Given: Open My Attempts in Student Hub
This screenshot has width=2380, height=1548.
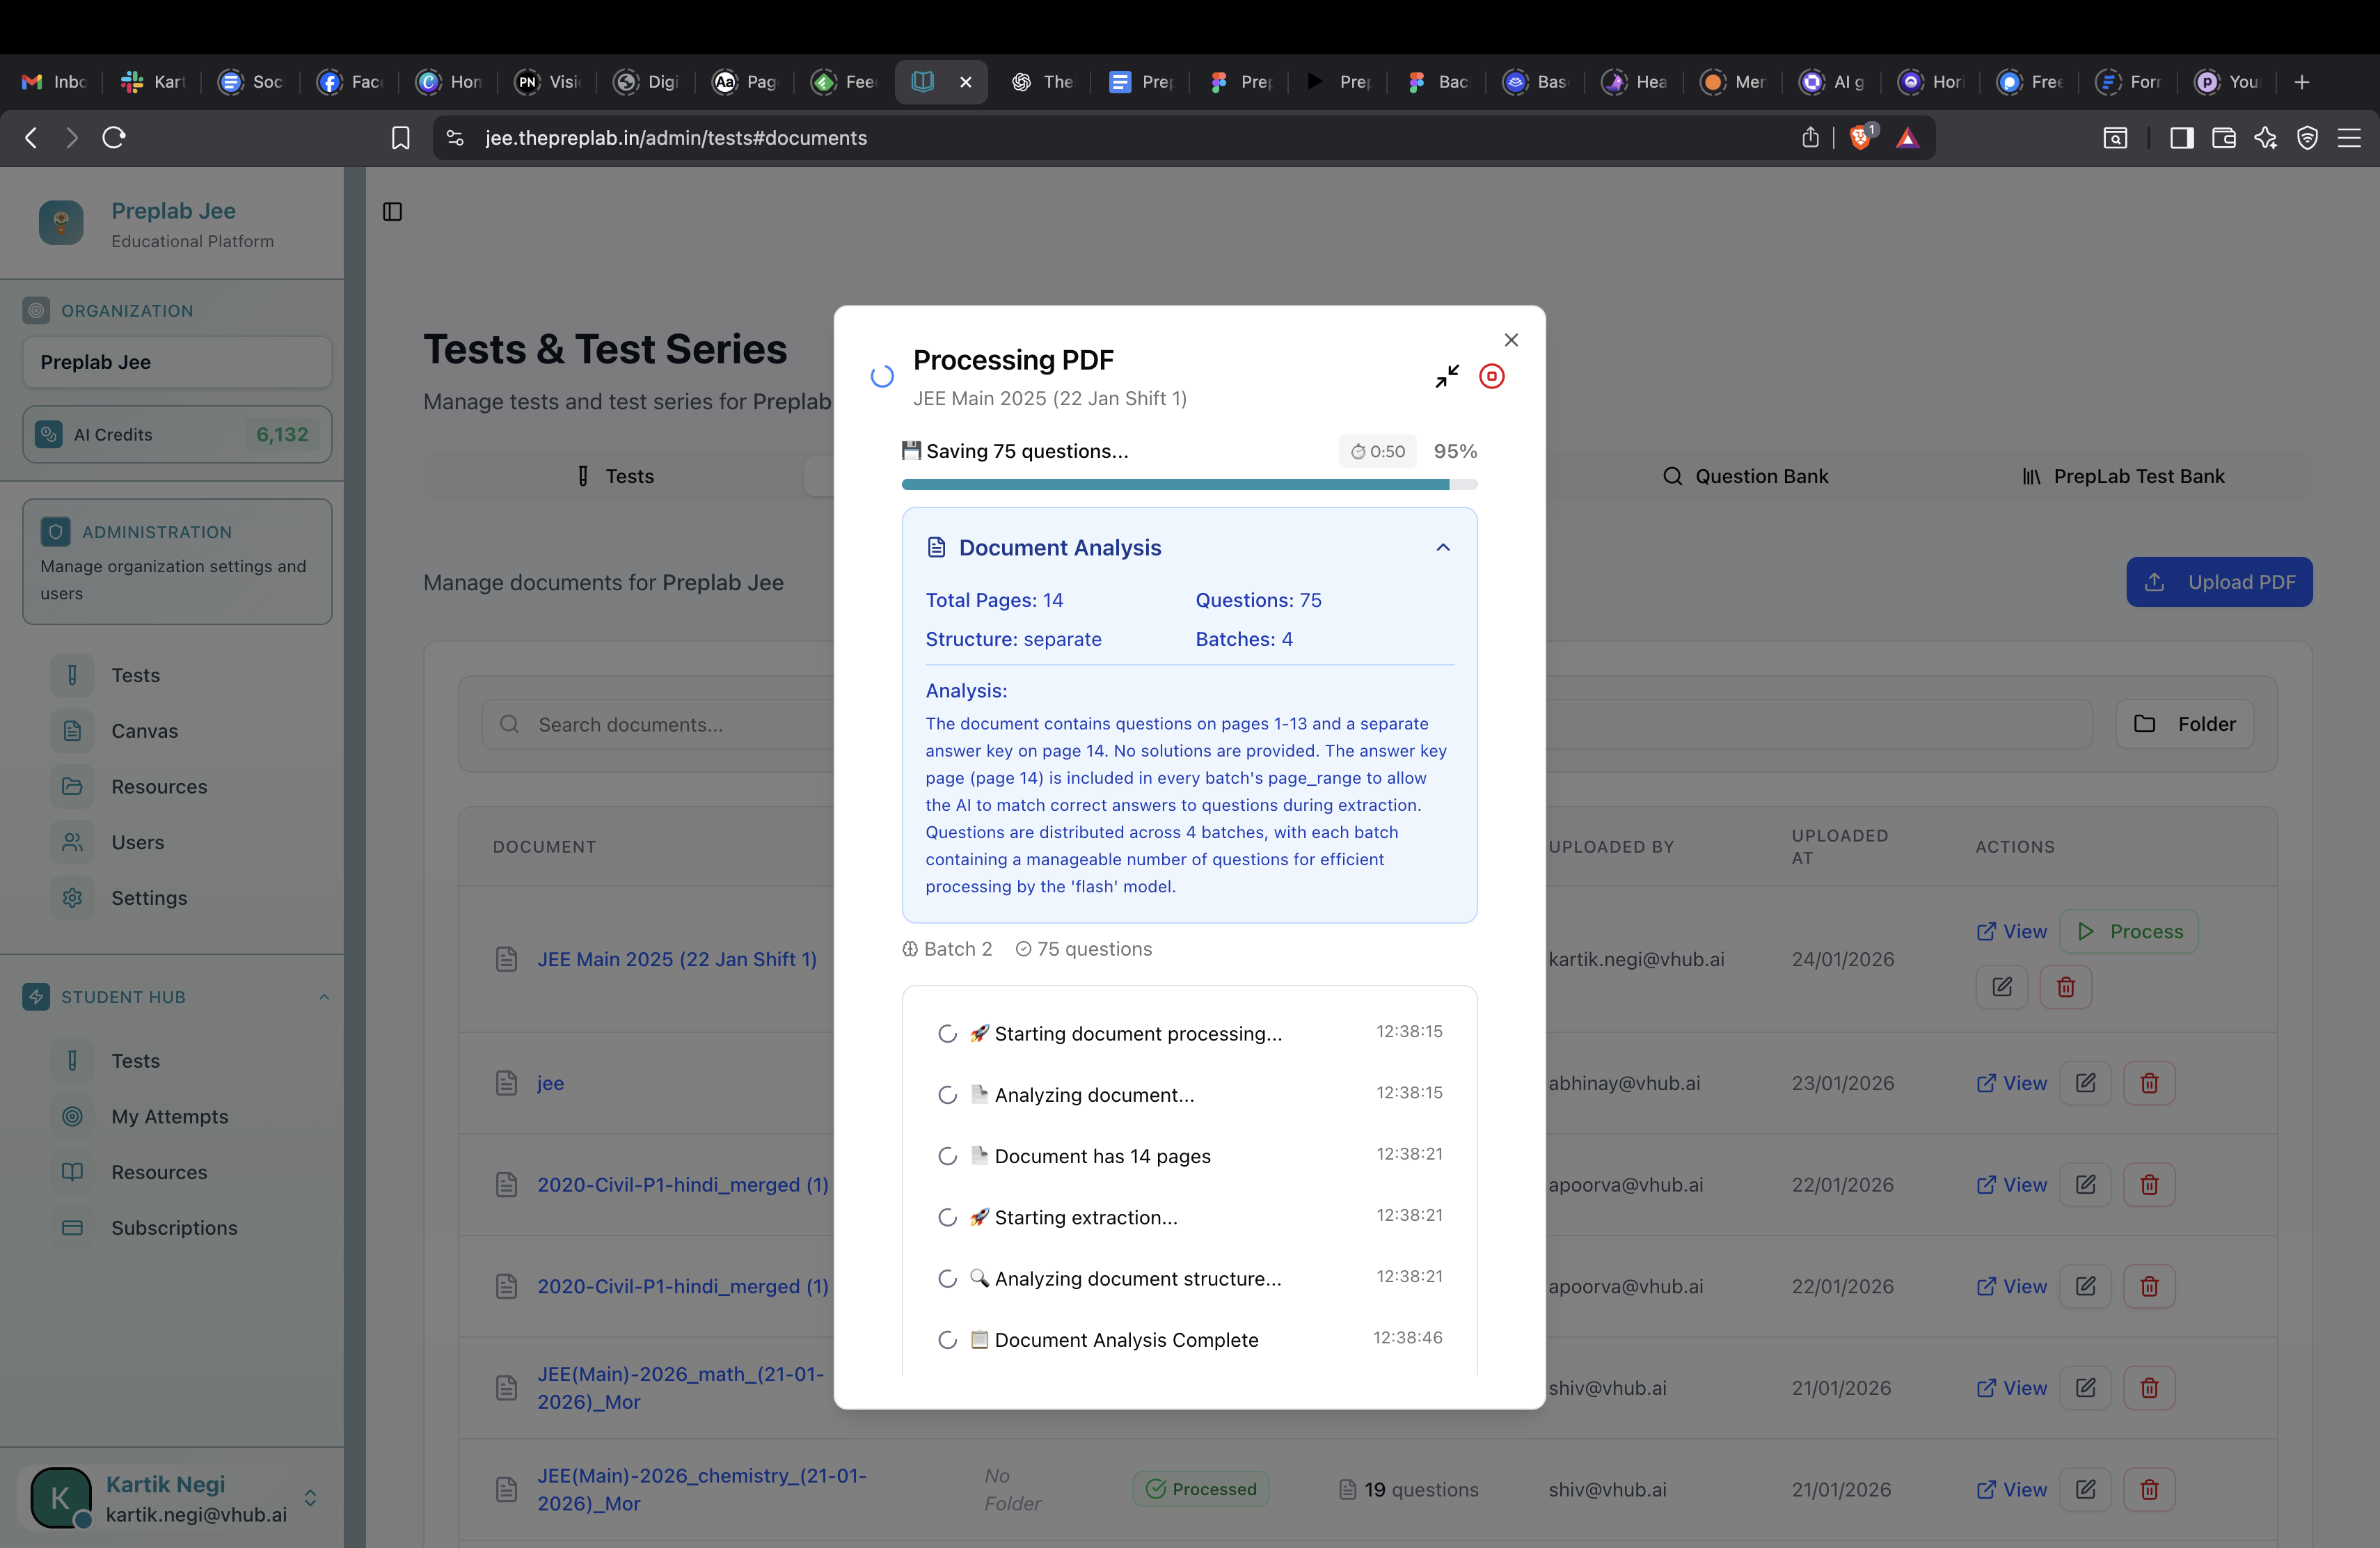Looking at the screenshot, I should point(177,1116).
